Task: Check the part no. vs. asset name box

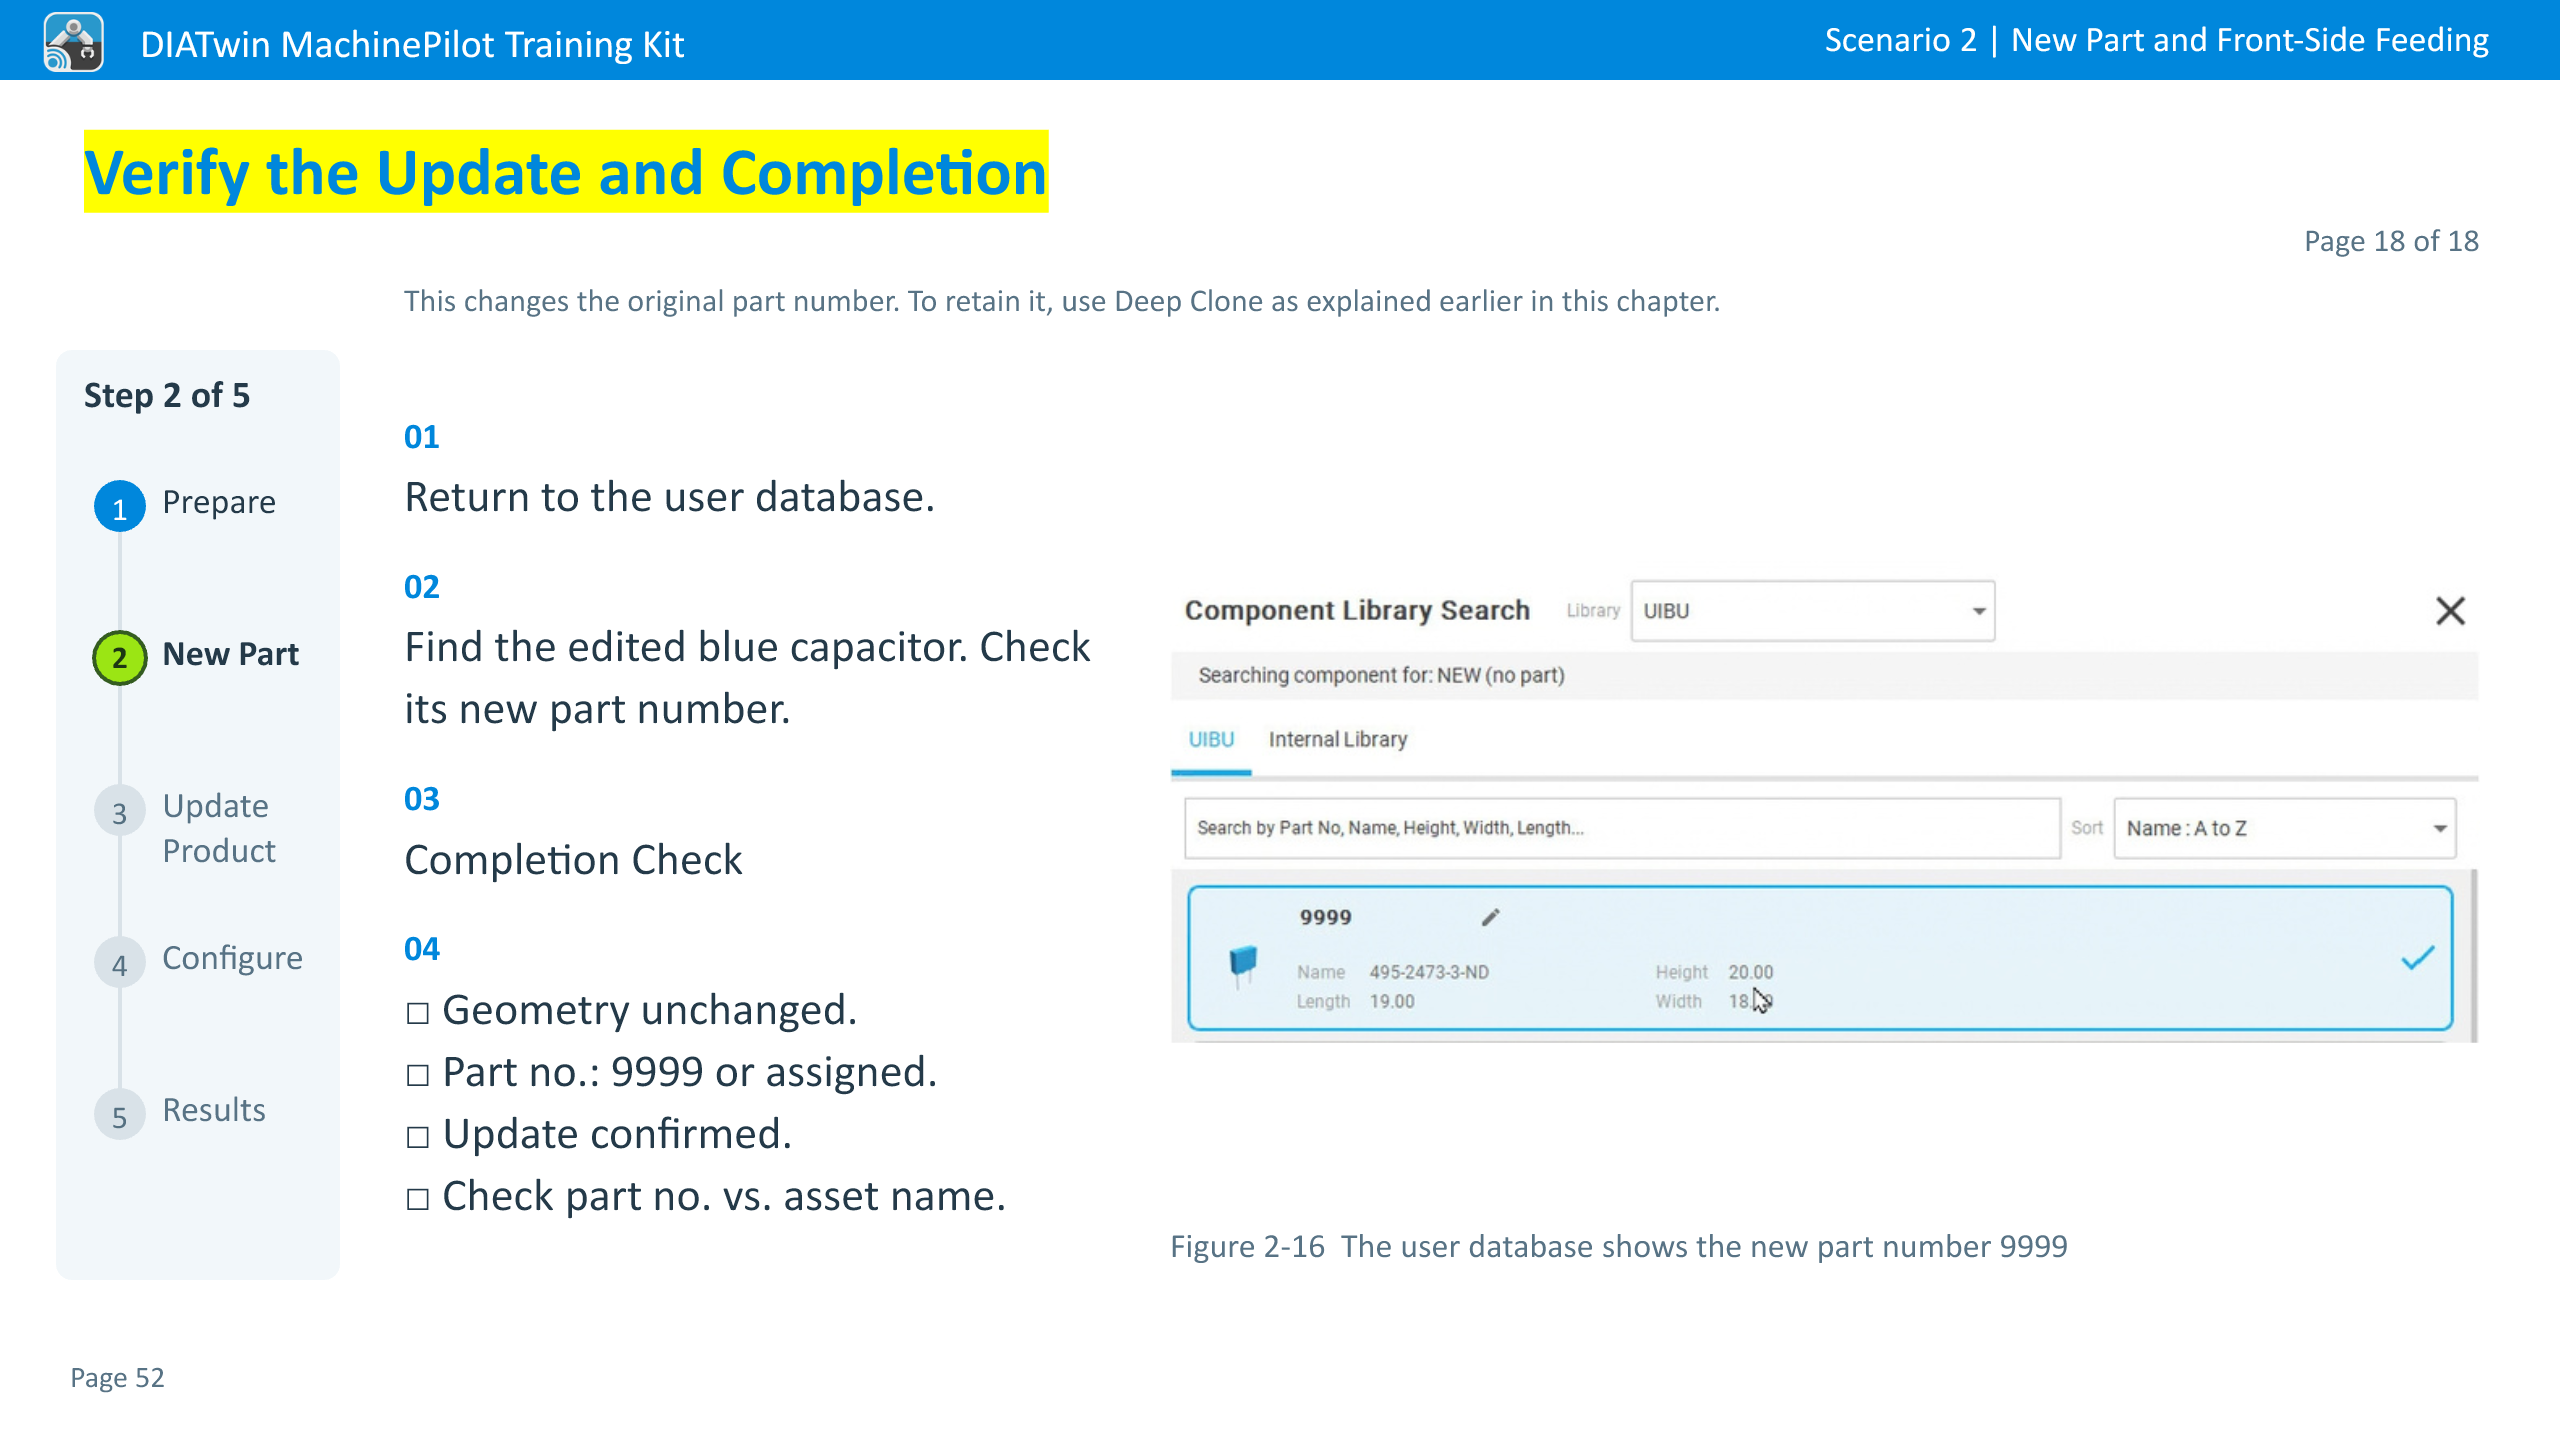Action: [418, 1199]
